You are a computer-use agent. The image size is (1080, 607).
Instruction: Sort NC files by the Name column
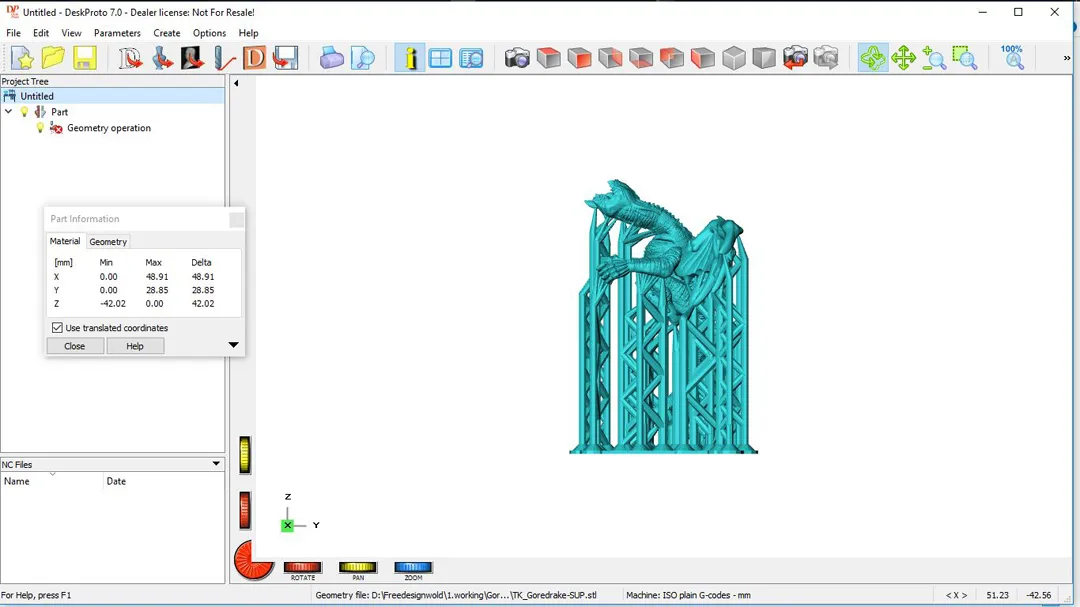click(52, 481)
